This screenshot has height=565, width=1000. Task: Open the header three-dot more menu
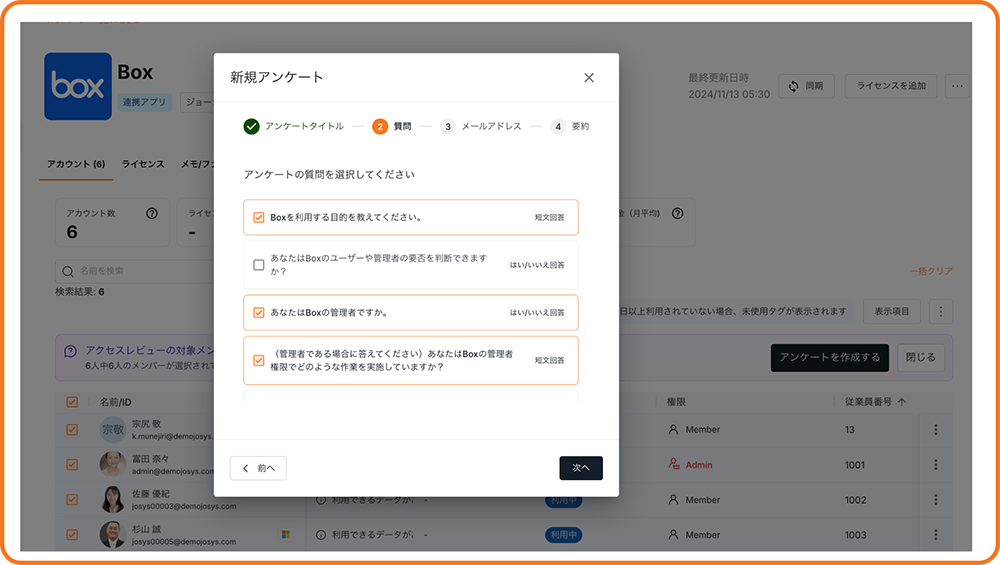(957, 86)
